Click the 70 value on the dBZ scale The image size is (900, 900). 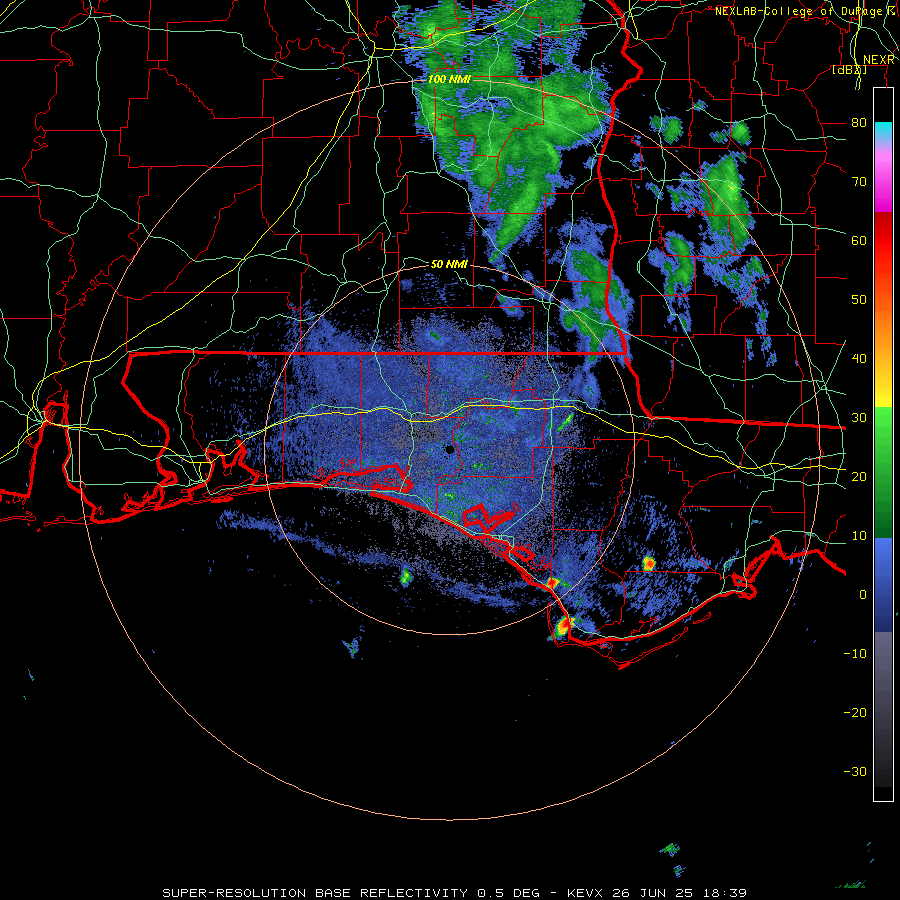[x=859, y=181]
